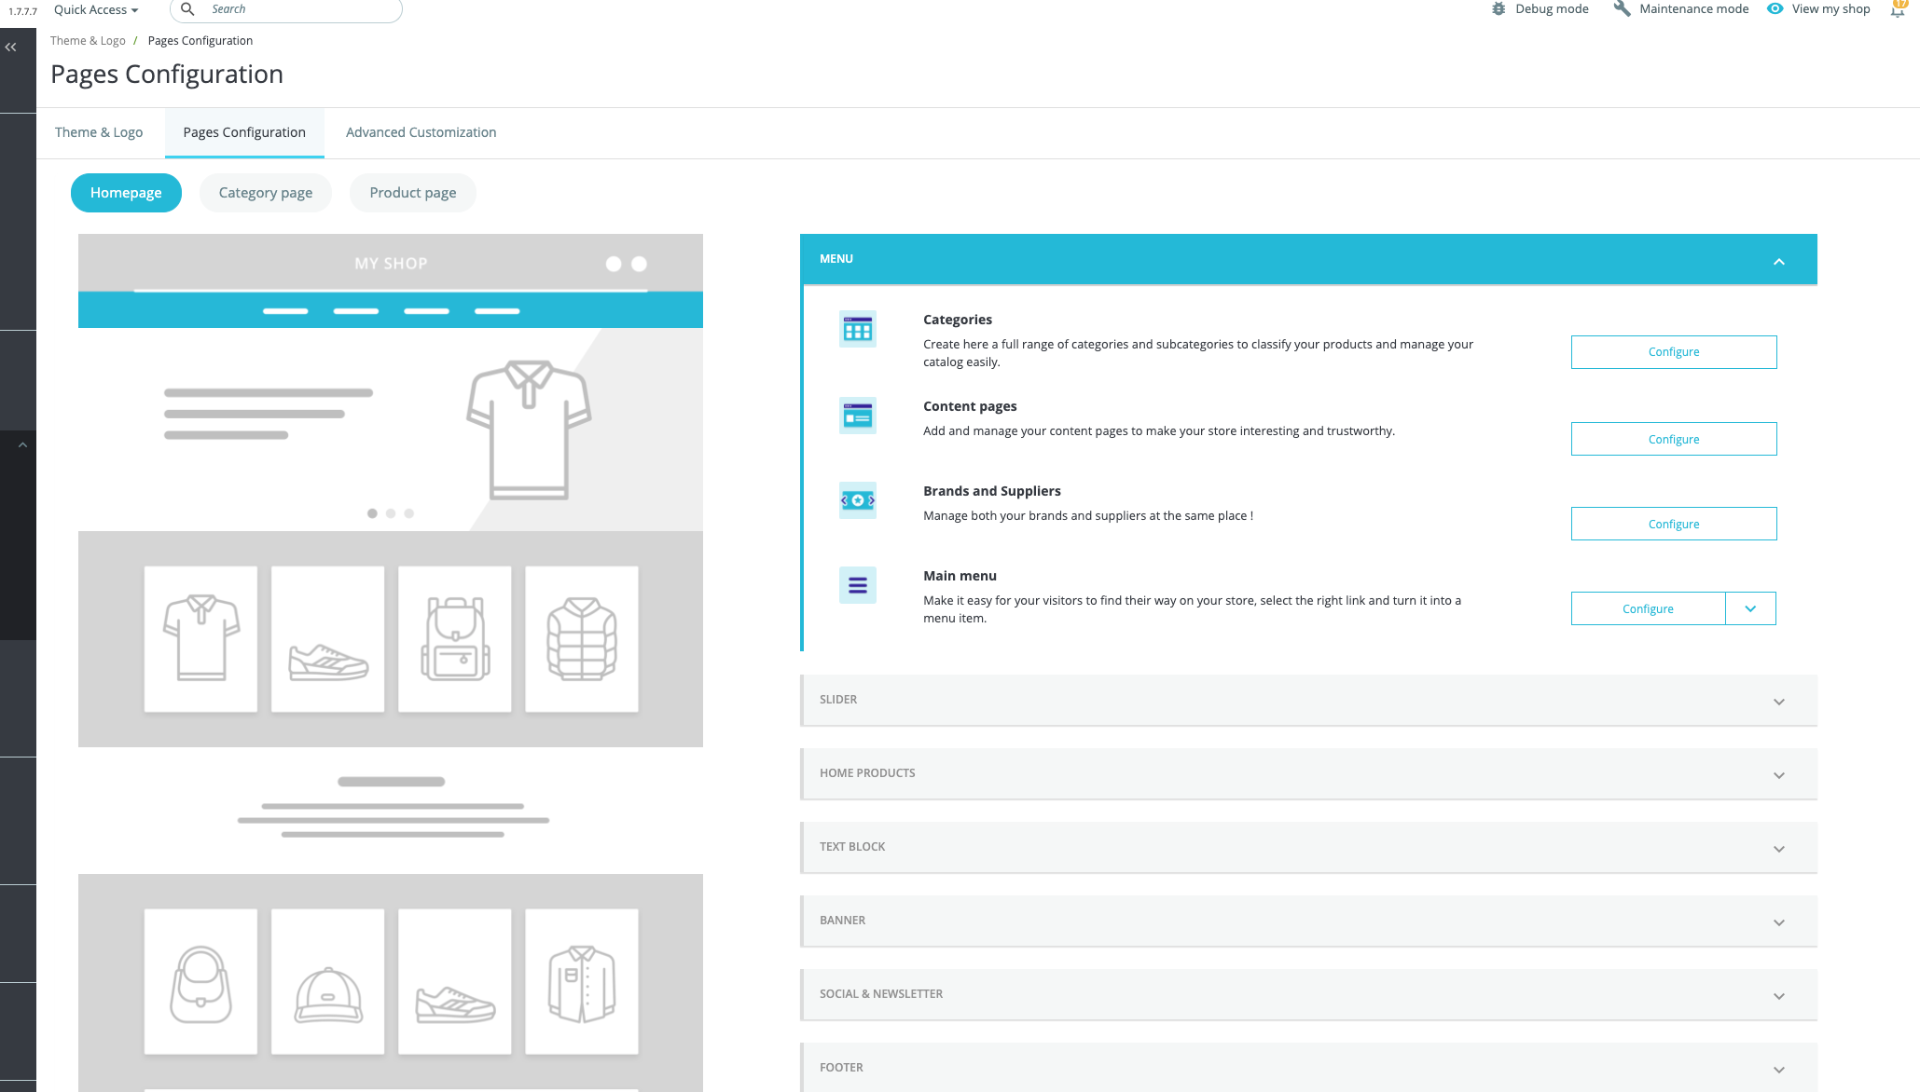Viewport: 1920px width, 1092px height.
Task: Click Configure button for Categories
Action: (1673, 352)
